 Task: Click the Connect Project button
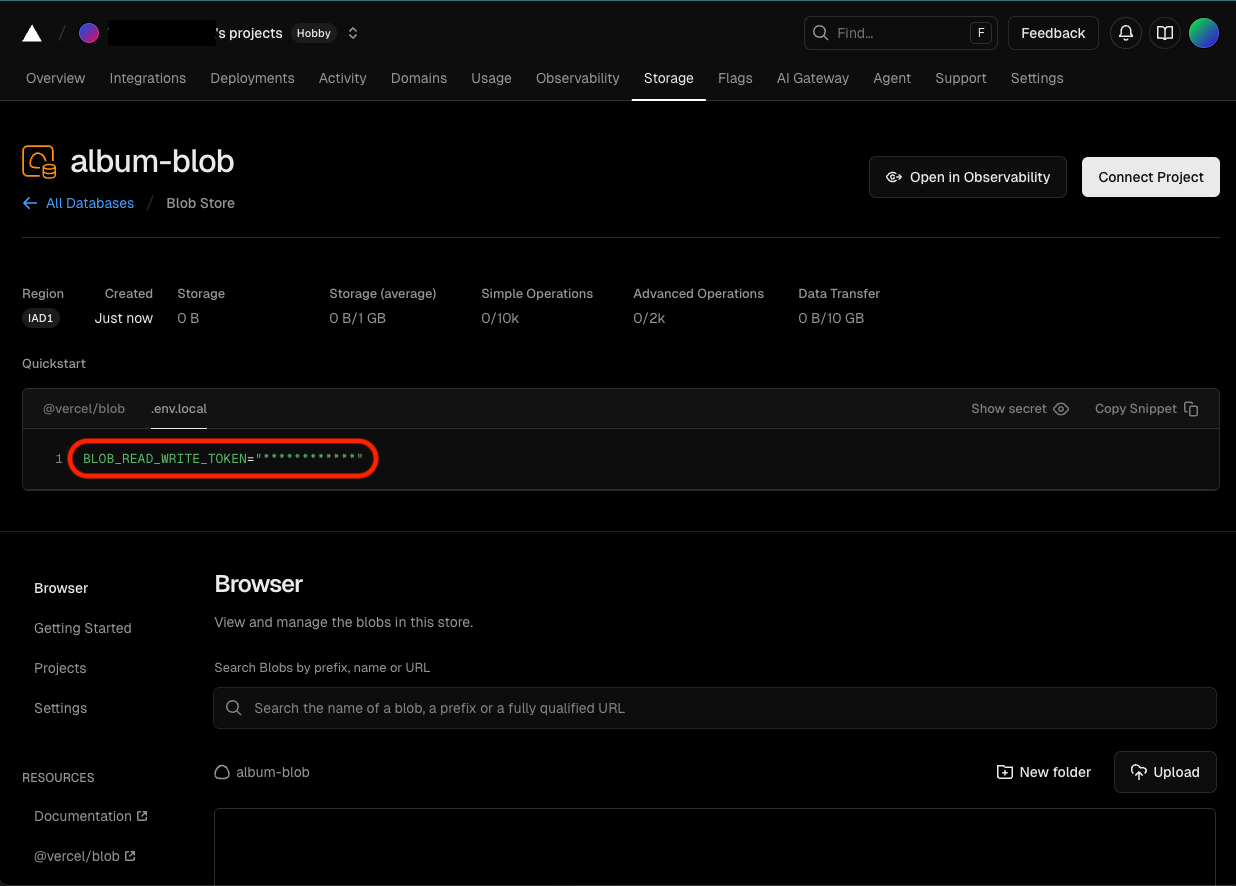tap(1150, 176)
